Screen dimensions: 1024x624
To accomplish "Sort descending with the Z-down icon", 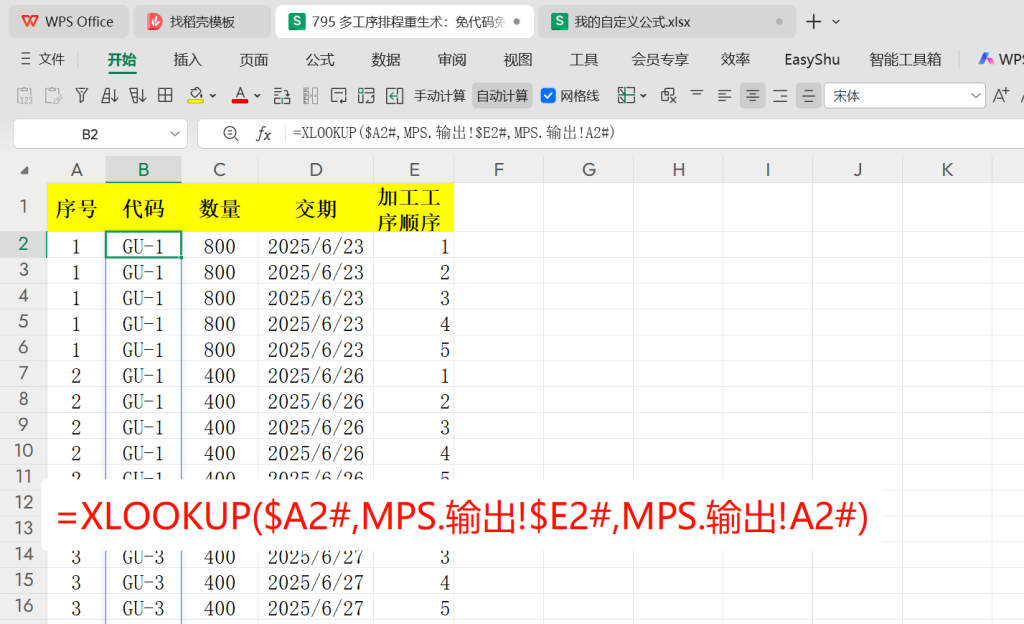I will click(x=137, y=96).
